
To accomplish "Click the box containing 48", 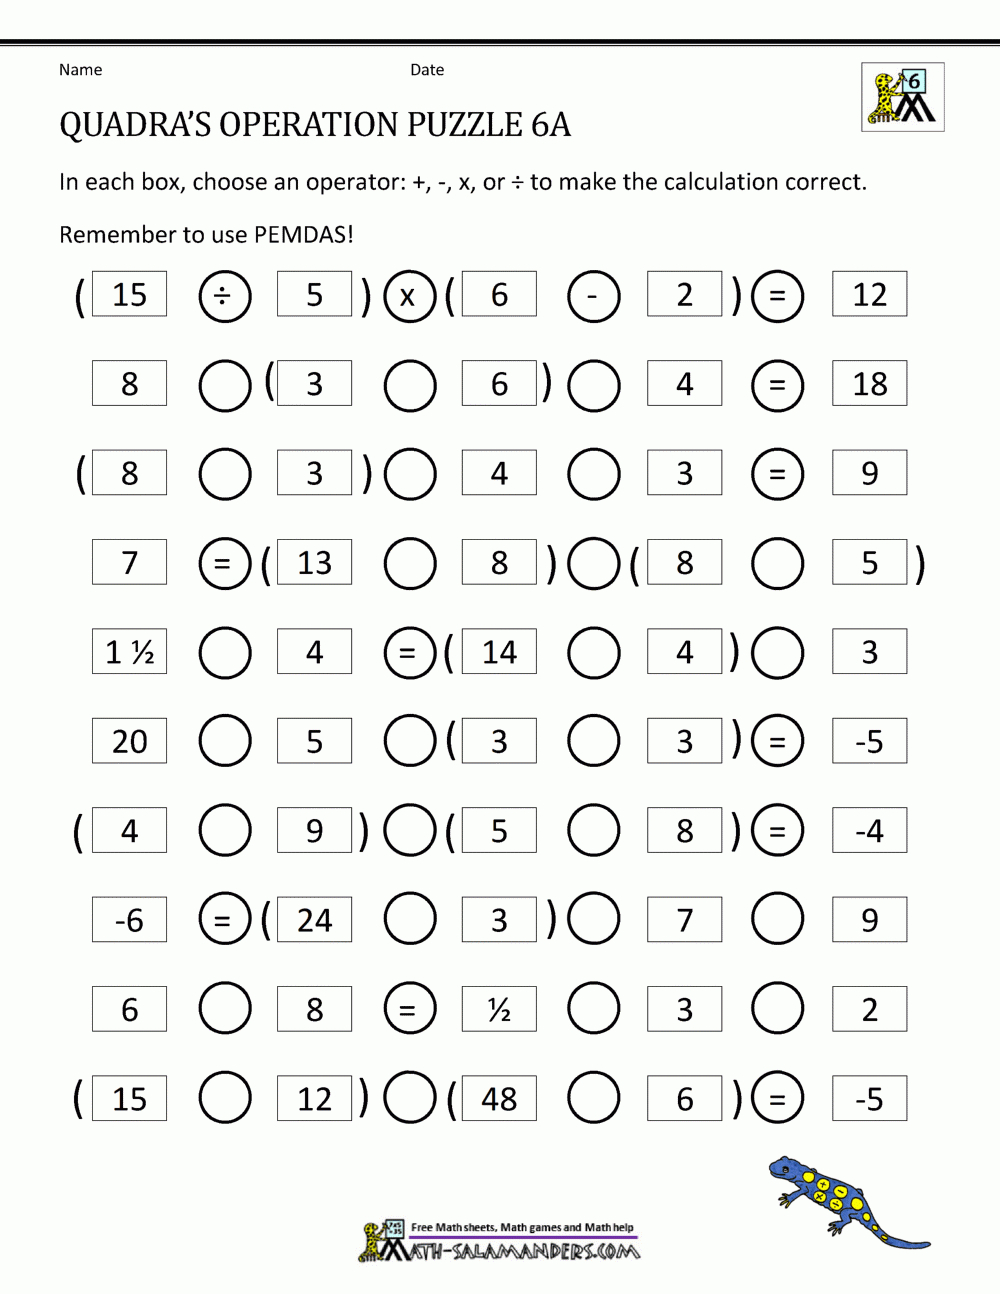I will (x=499, y=1099).
